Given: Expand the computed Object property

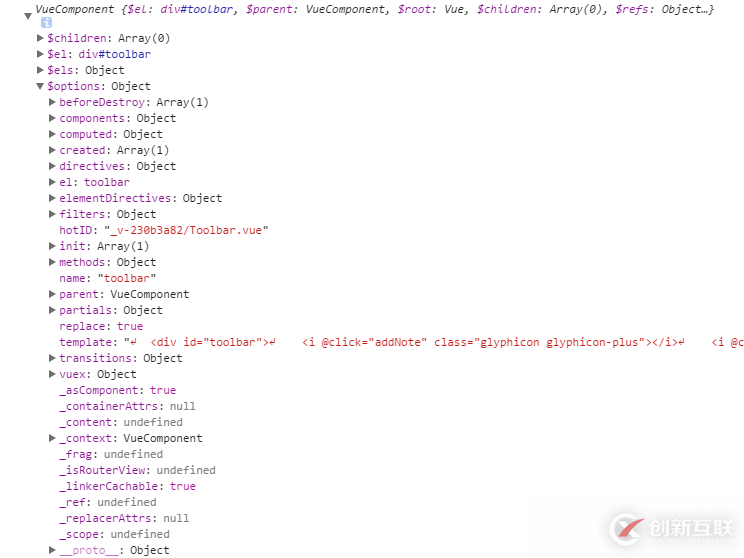Looking at the screenshot, I should coord(52,134).
